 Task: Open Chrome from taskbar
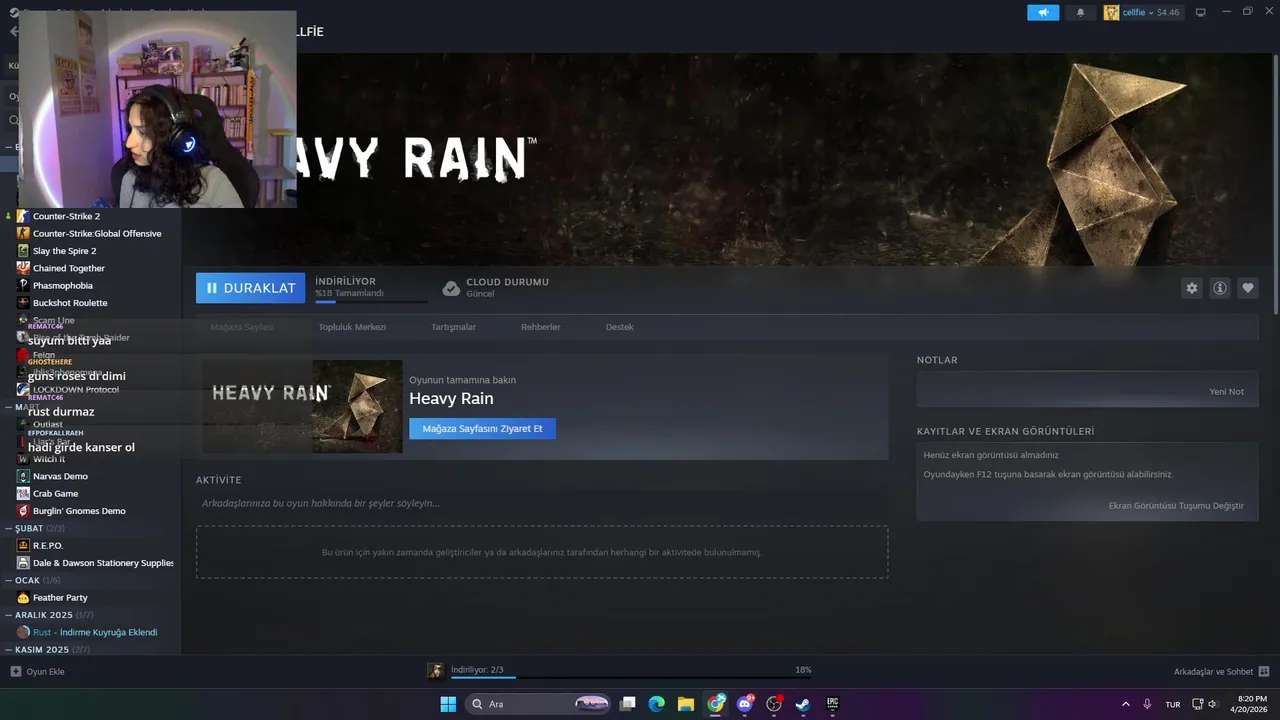tap(716, 704)
